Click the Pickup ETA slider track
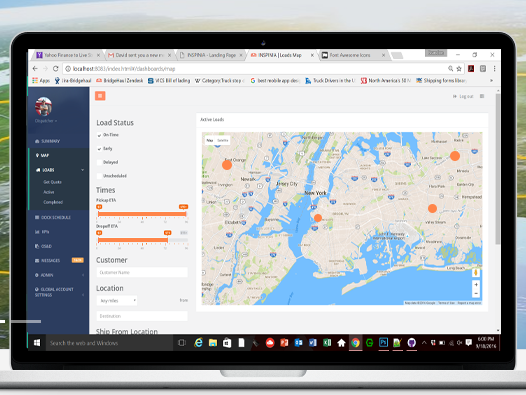 pos(142,214)
